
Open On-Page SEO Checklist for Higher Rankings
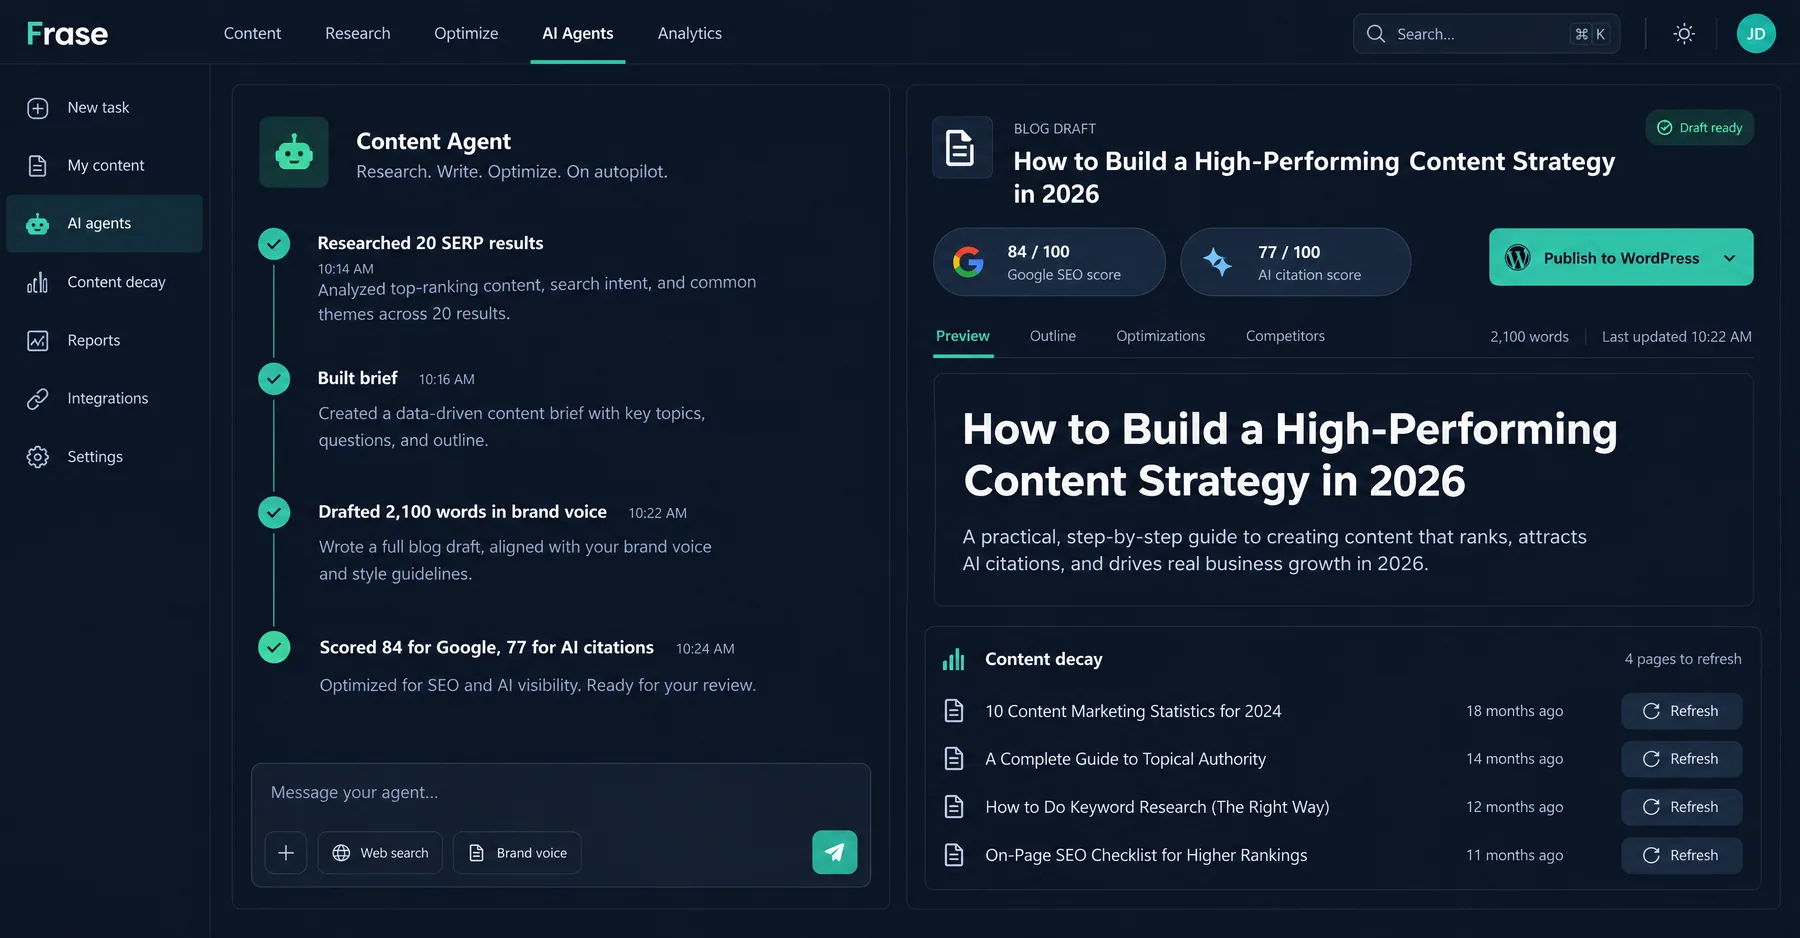[x=1146, y=855]
